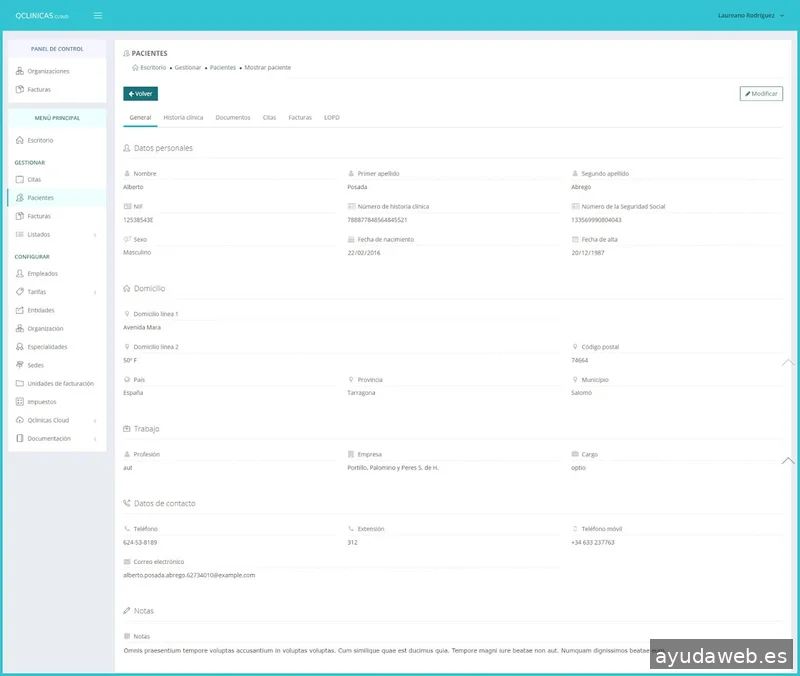Switch to the Facturas tab
This screenshot has width=800, height=676.
click(x=300, y=118)
